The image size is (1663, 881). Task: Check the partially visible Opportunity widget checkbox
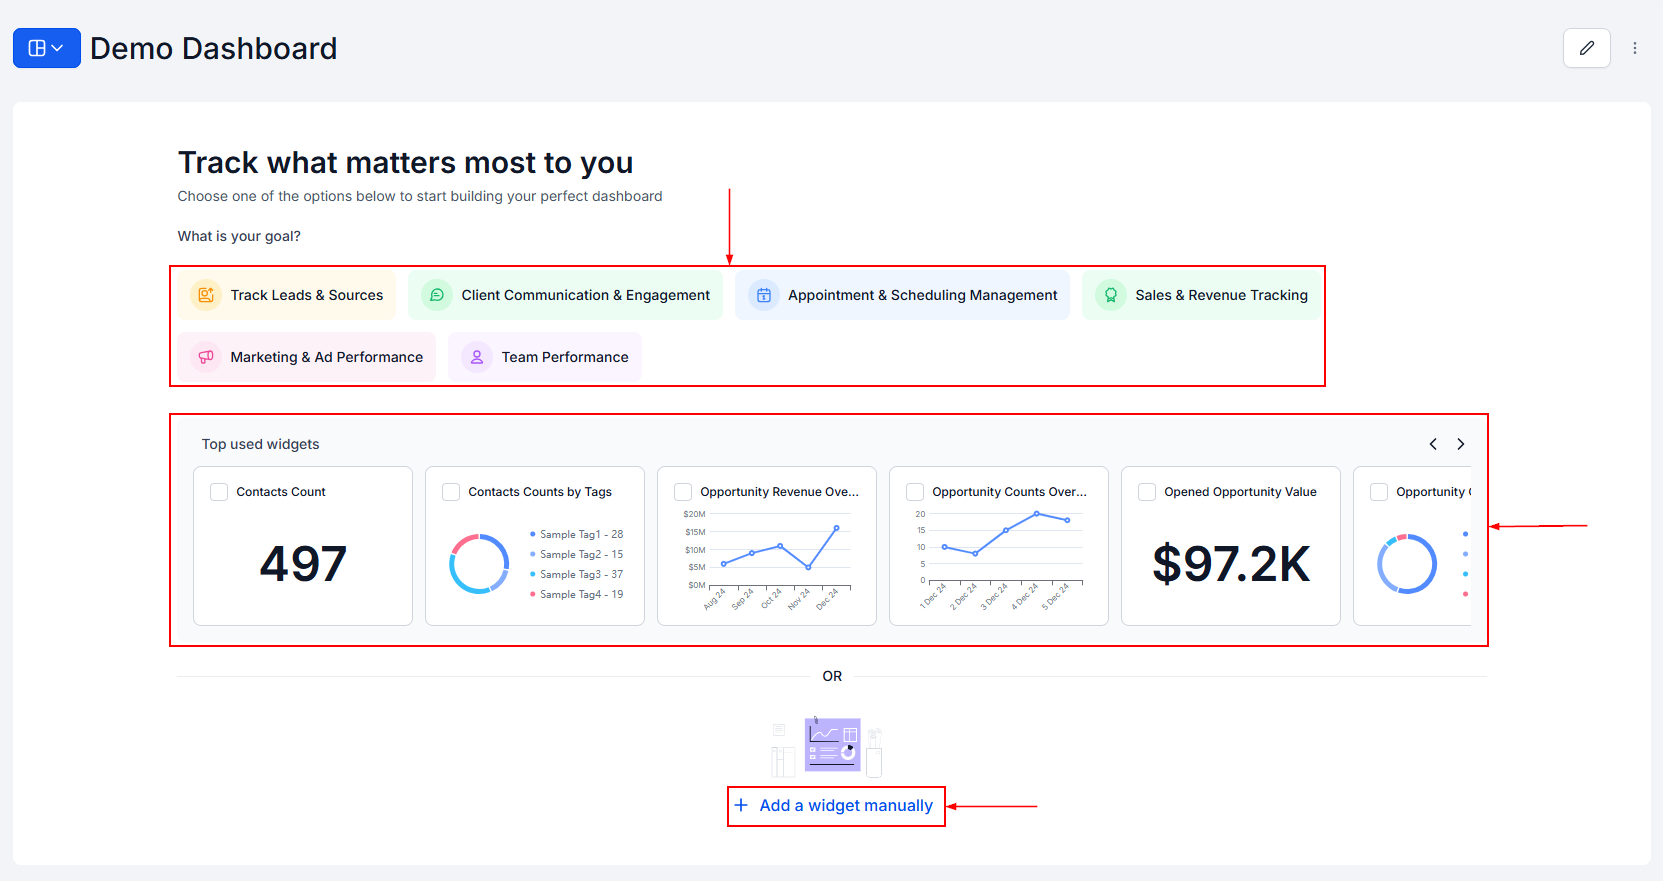click(x=1379, y=492)
